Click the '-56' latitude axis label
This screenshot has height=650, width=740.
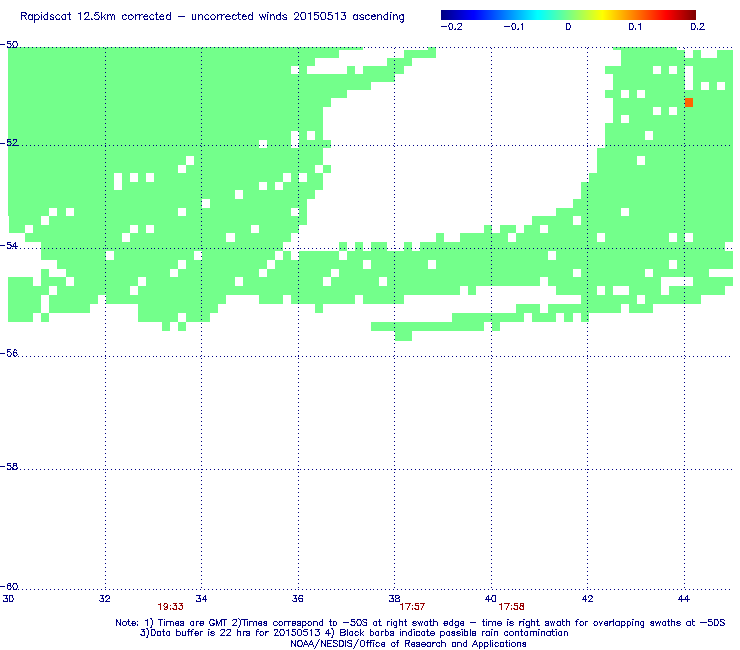point(9,353)
